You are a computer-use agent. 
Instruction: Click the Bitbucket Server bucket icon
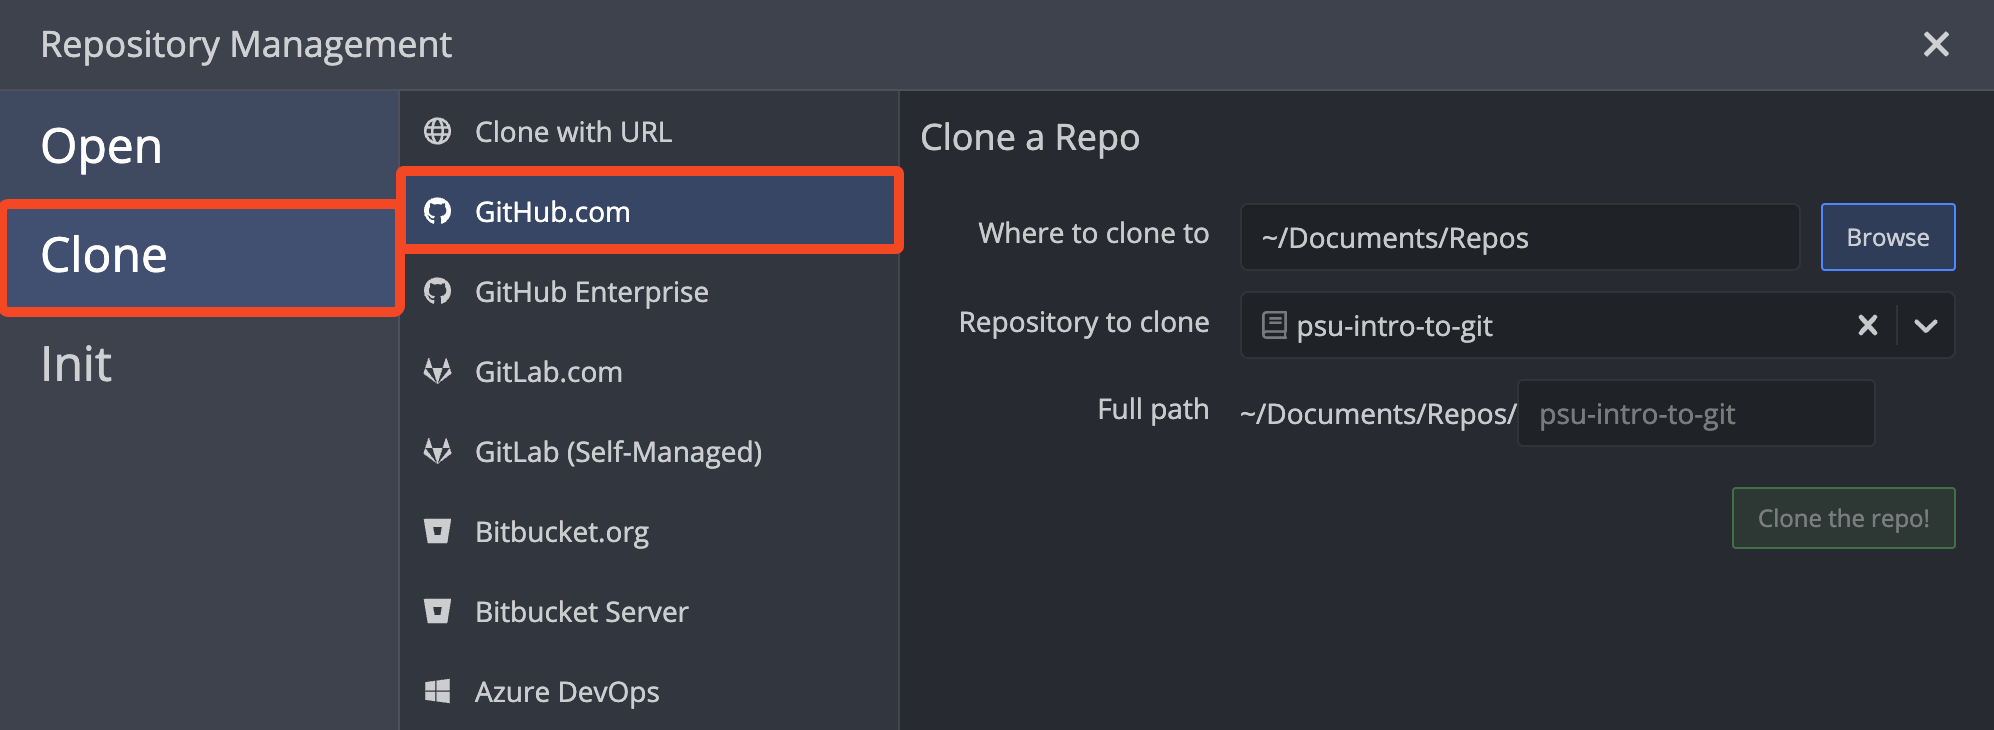tap(437, 611)
